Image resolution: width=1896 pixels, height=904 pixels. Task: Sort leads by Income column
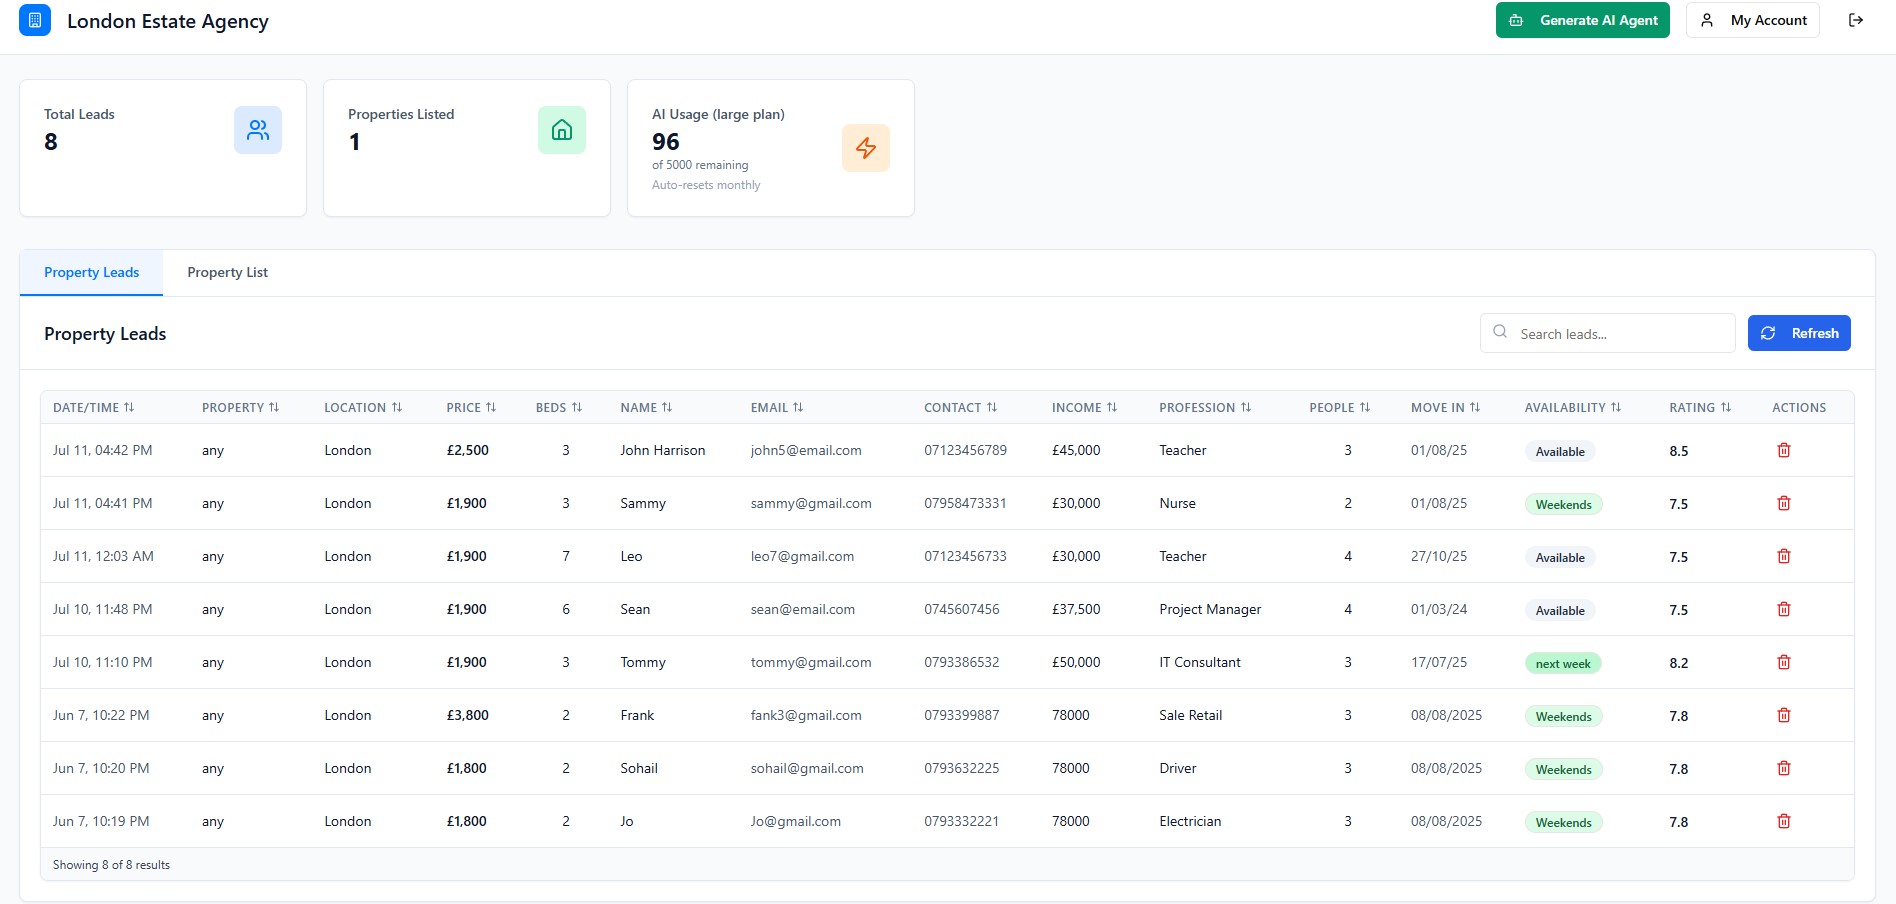coord(1085,407)
